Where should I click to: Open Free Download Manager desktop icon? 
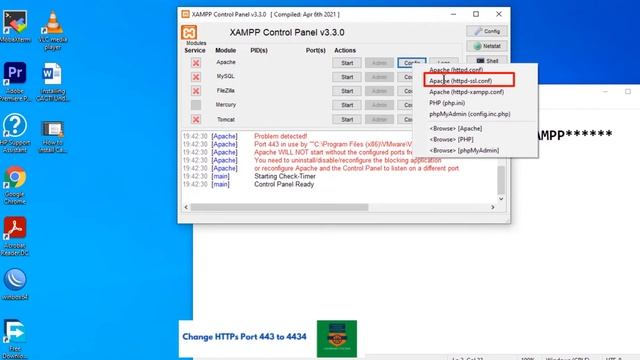[x=15, y=339]
